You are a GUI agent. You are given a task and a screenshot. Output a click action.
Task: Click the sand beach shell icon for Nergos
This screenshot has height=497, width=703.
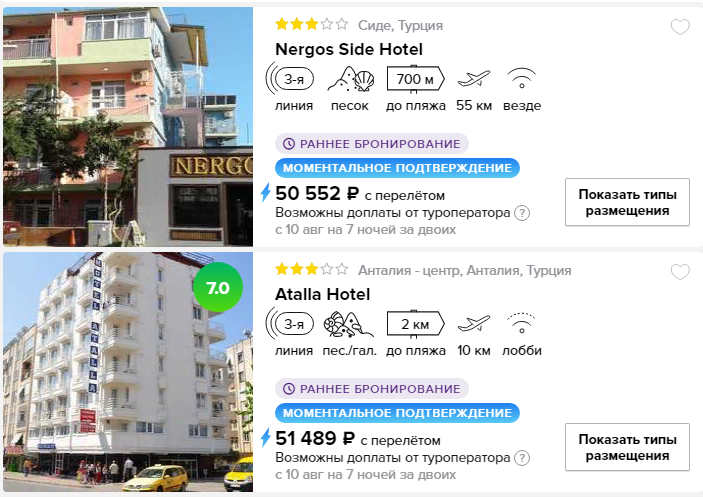click(351, 80)
